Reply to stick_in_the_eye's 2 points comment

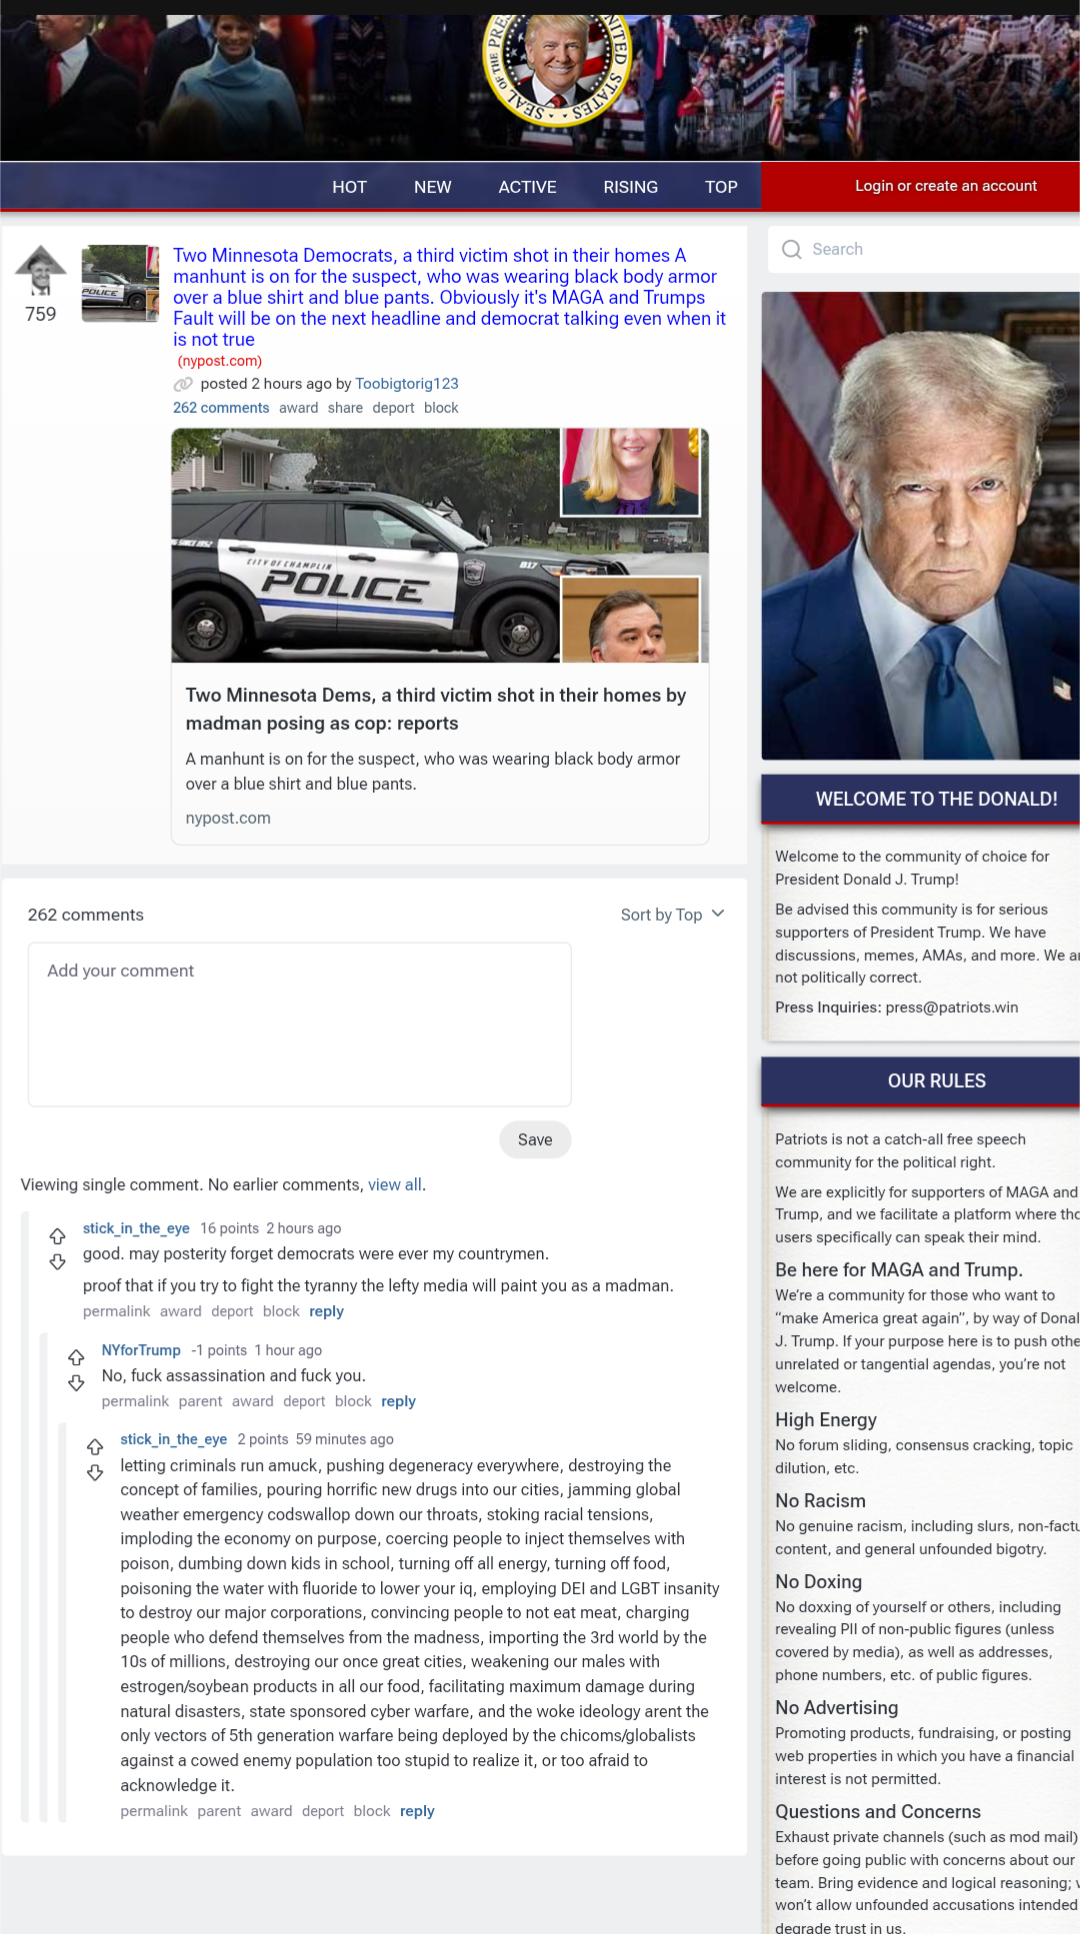point(417,1811)
